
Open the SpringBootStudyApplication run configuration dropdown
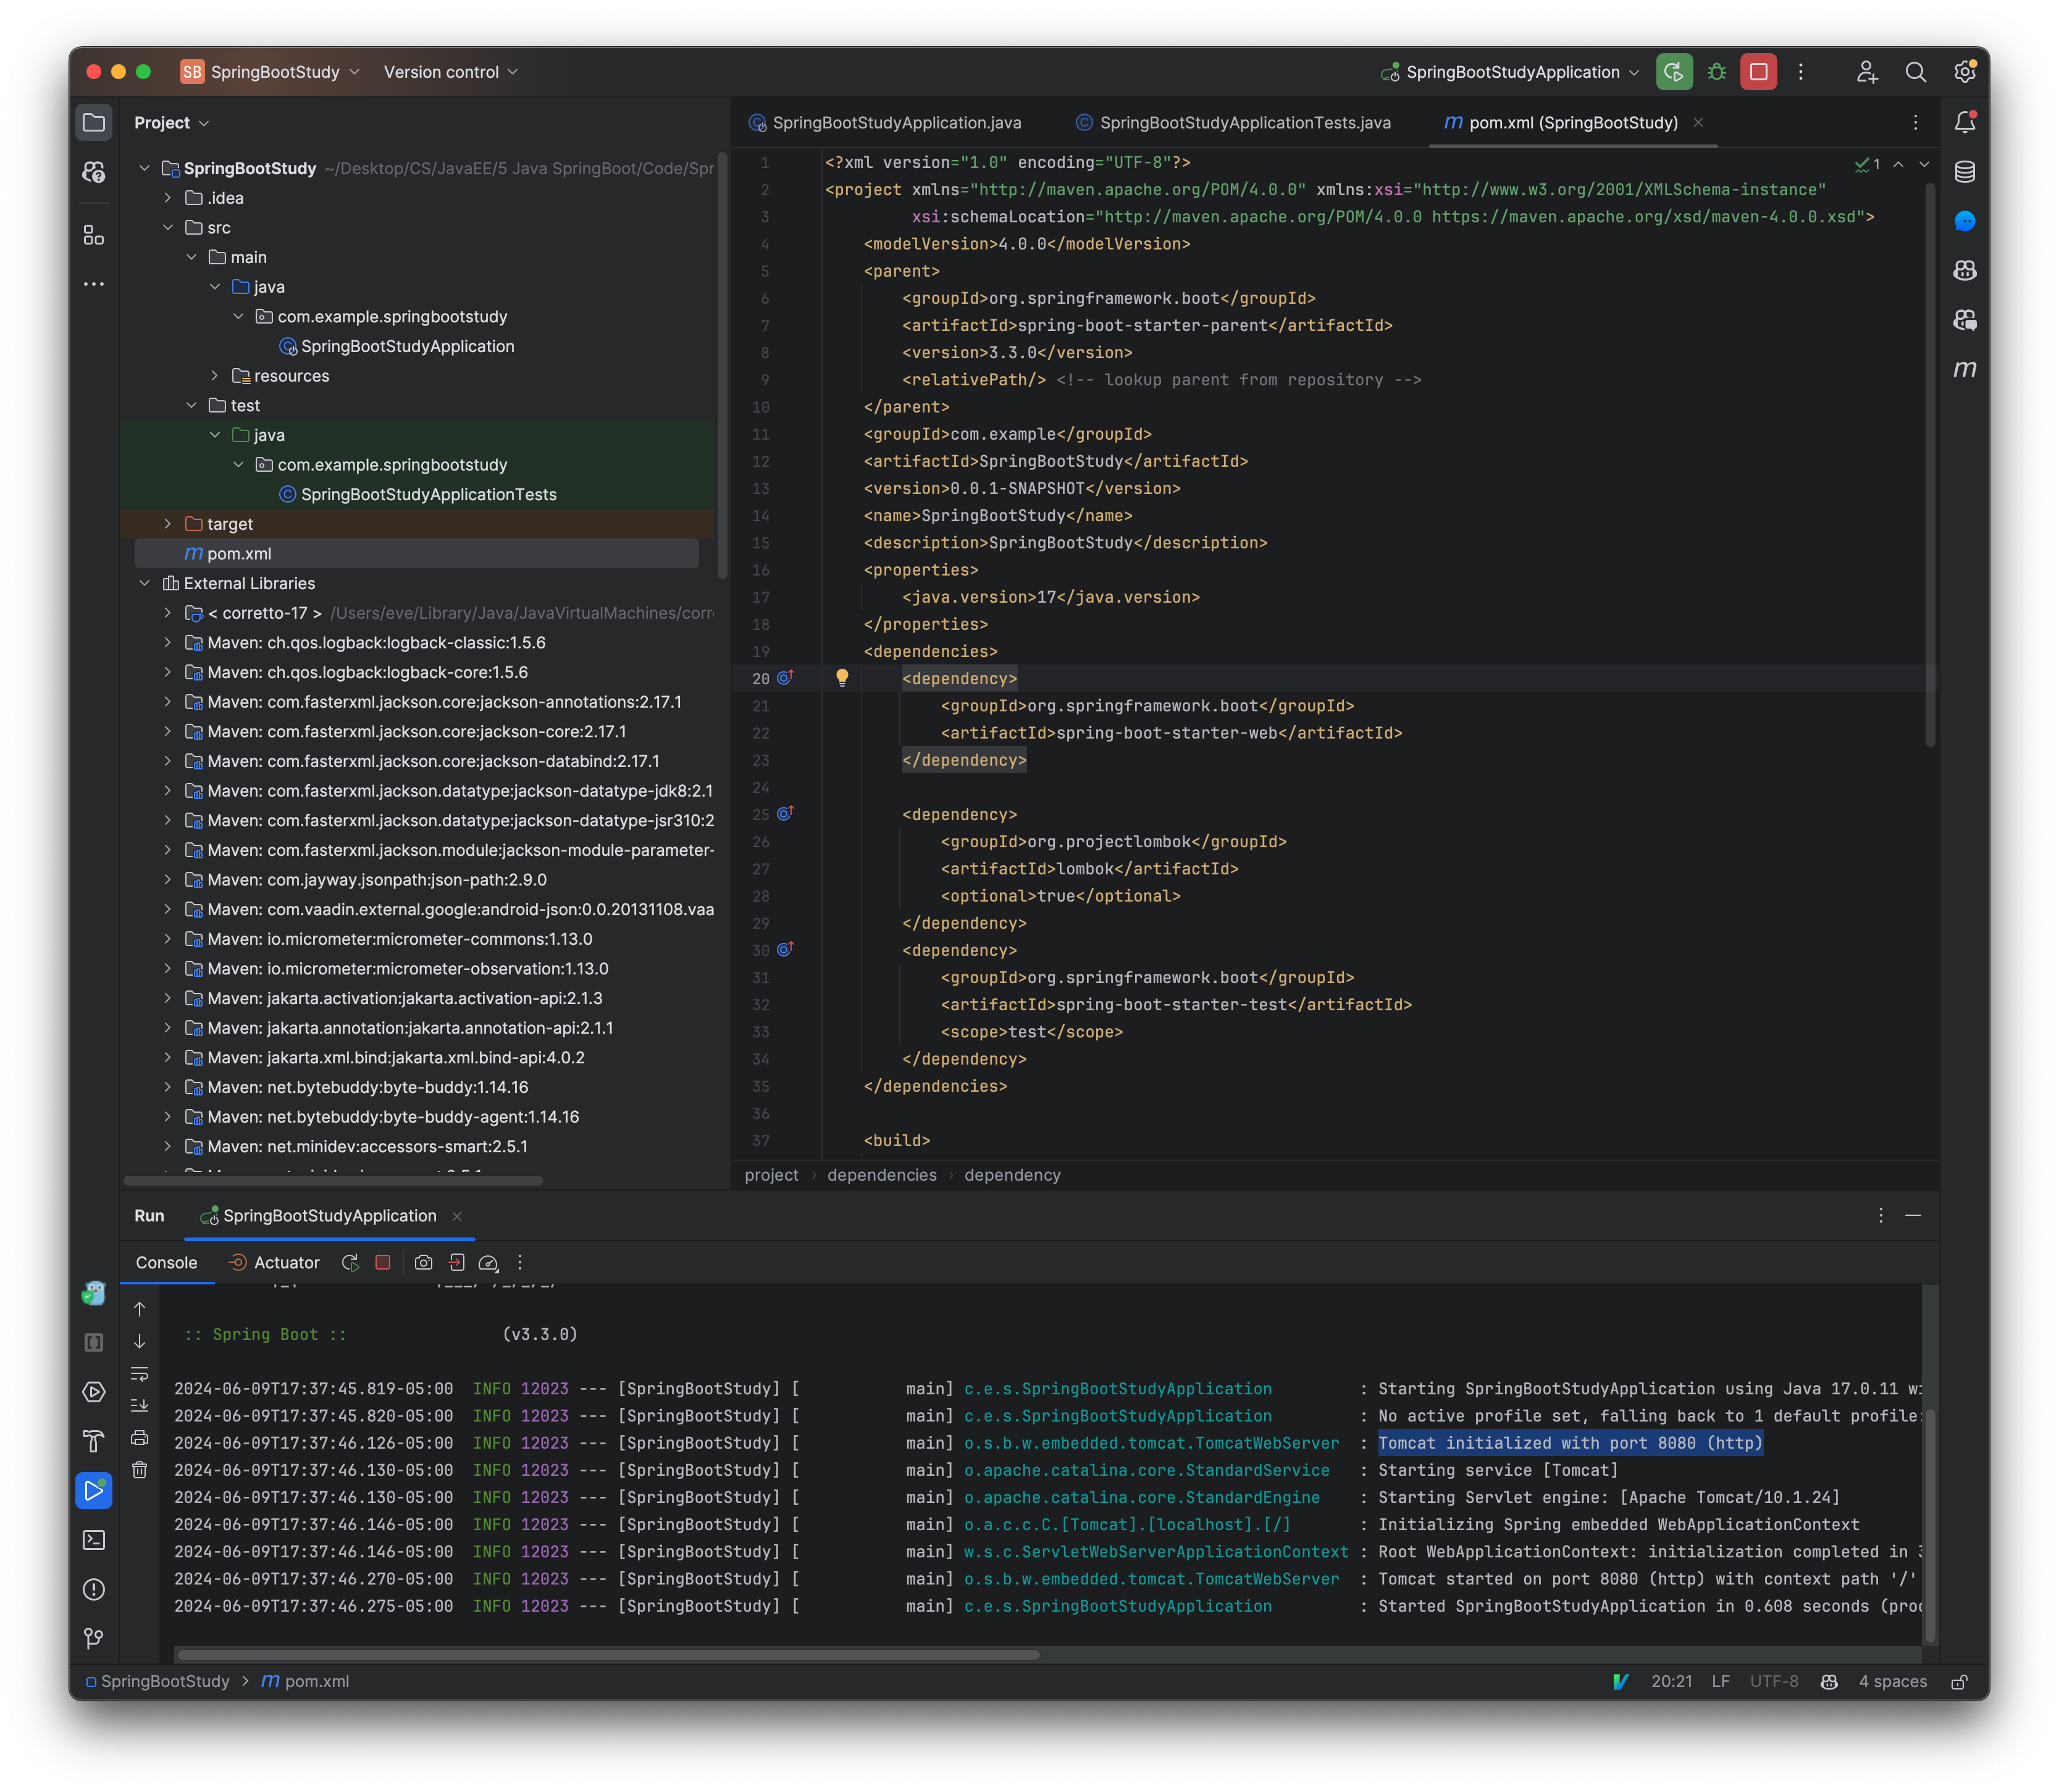[1633, 71]
